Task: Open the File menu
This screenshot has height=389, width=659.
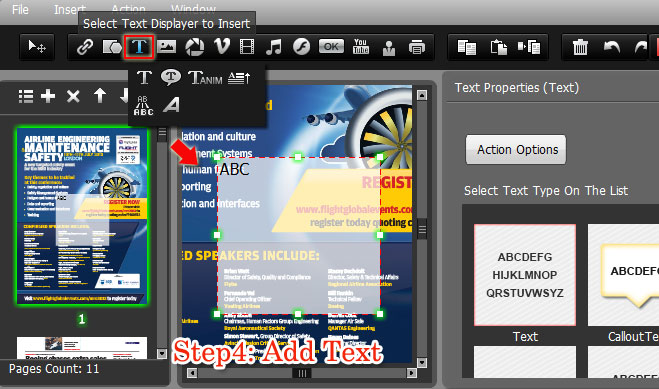Action: coord(20,9)
